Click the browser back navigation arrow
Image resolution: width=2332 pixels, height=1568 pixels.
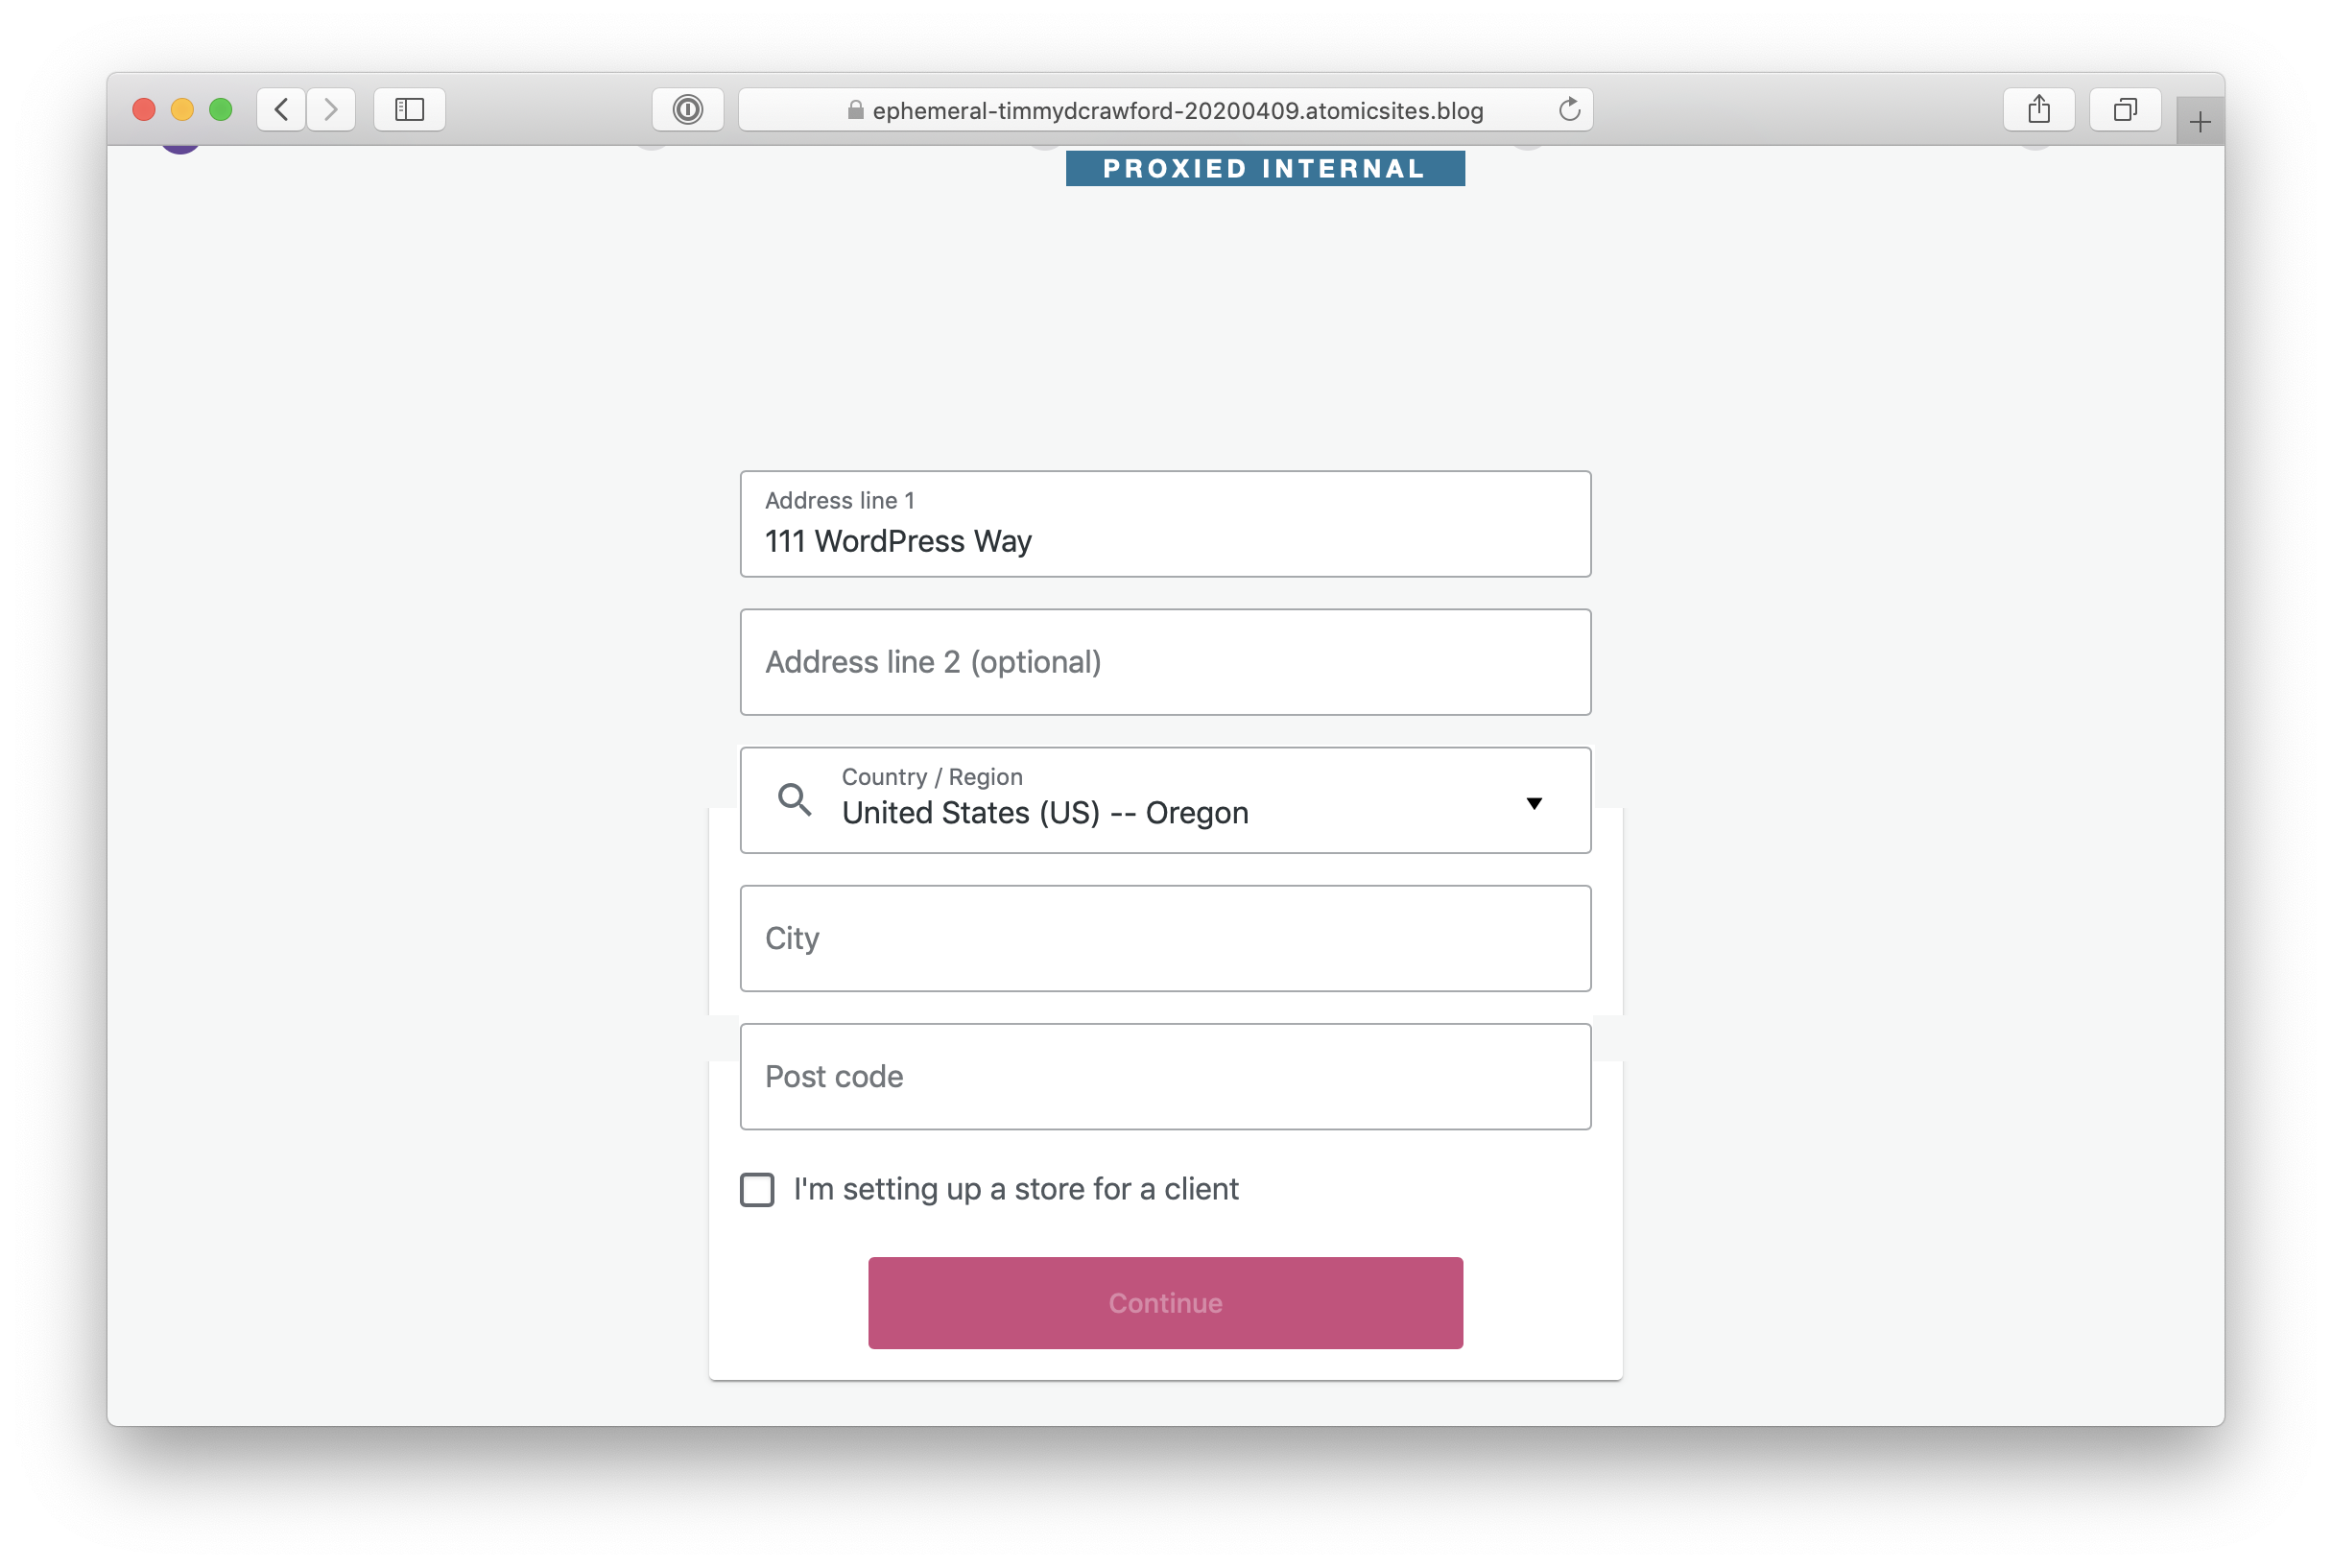click(x=281, y=110)
